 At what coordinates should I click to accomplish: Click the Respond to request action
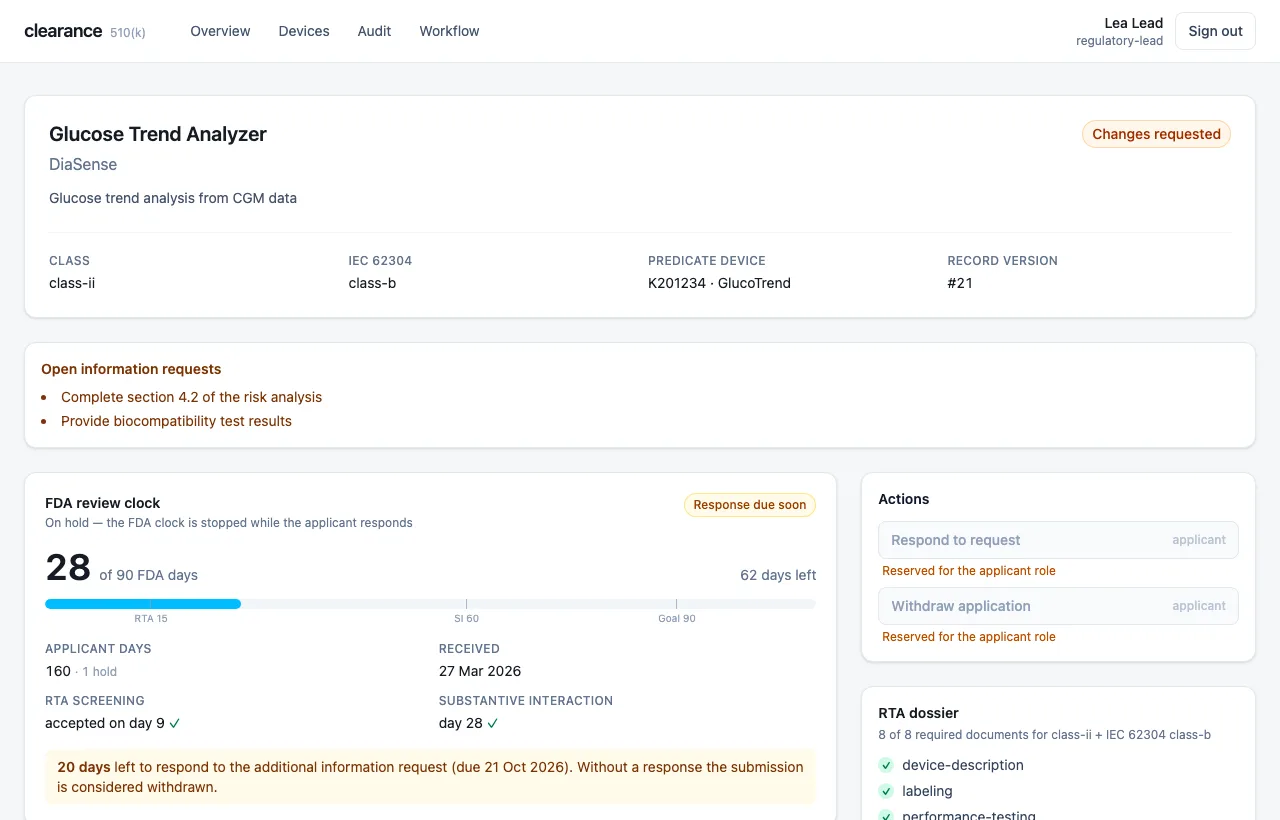(1058, 540)
